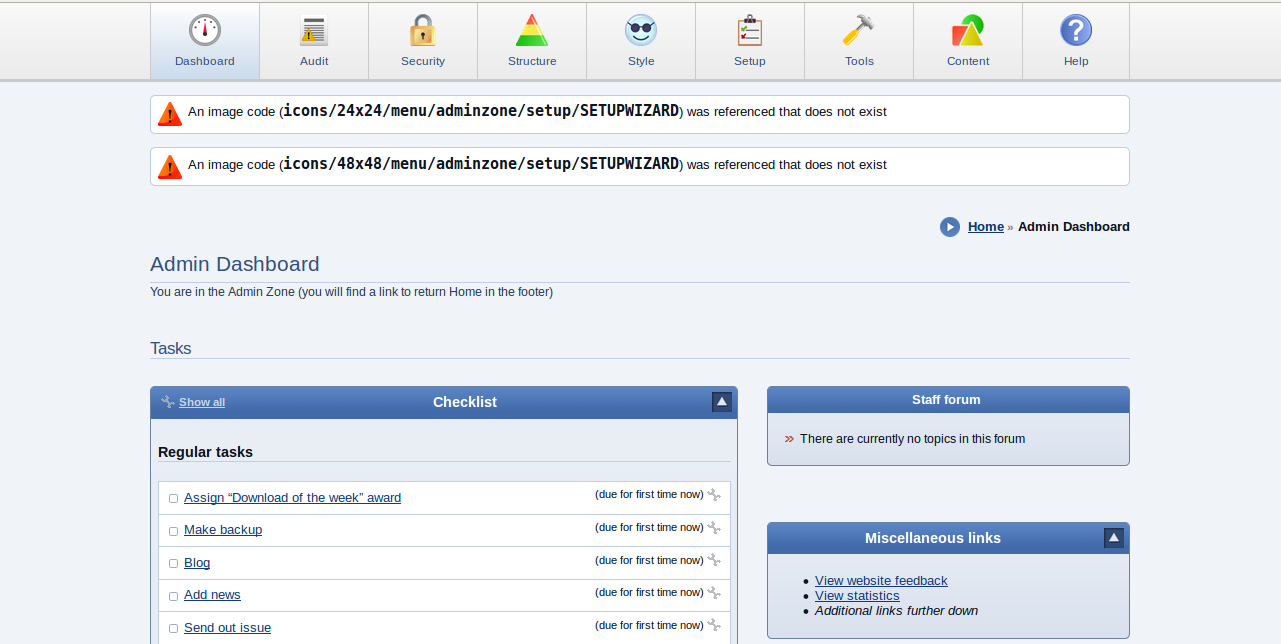Collapse the Checklist panel
Image resolution: width=1281 pixels, height=644 pixels.
(722, 402)
